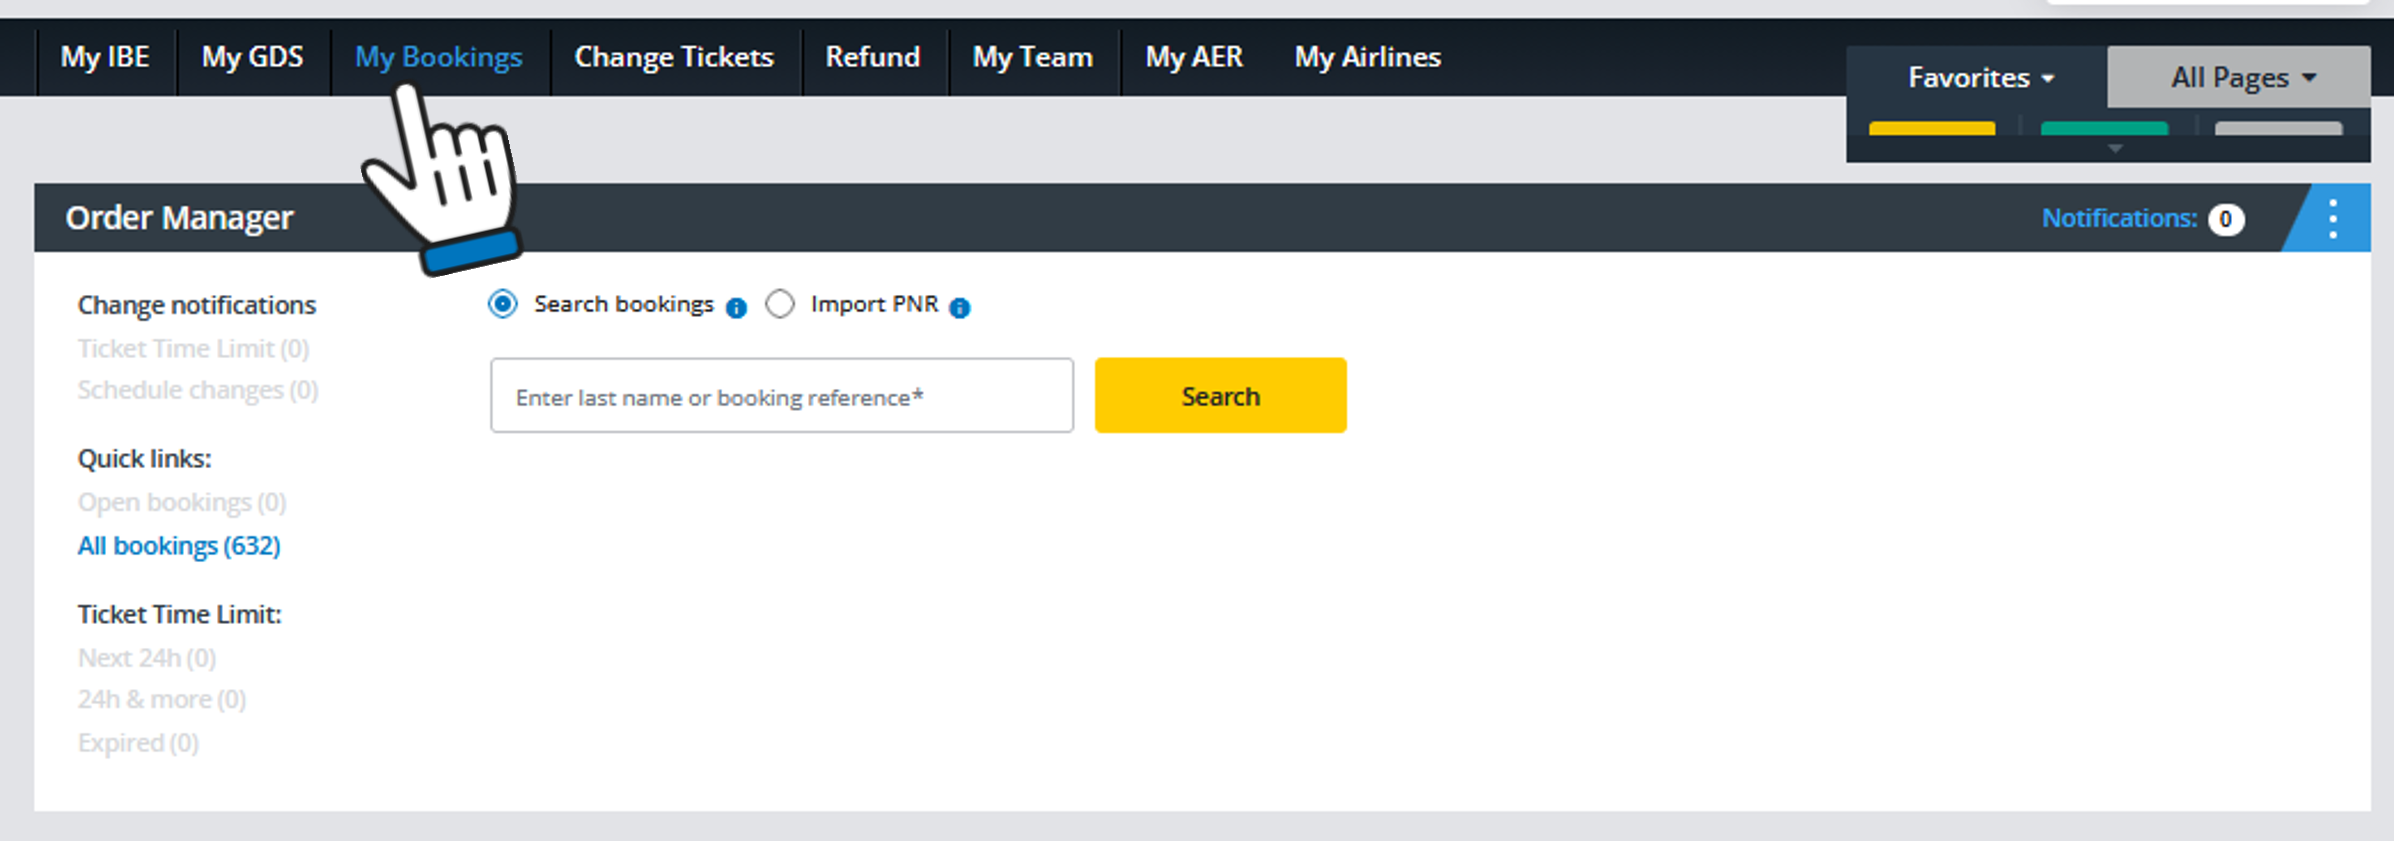Viewport: 2394px width, 841px height.
Task: Open the Refund menu item
Action: (872, 57)
